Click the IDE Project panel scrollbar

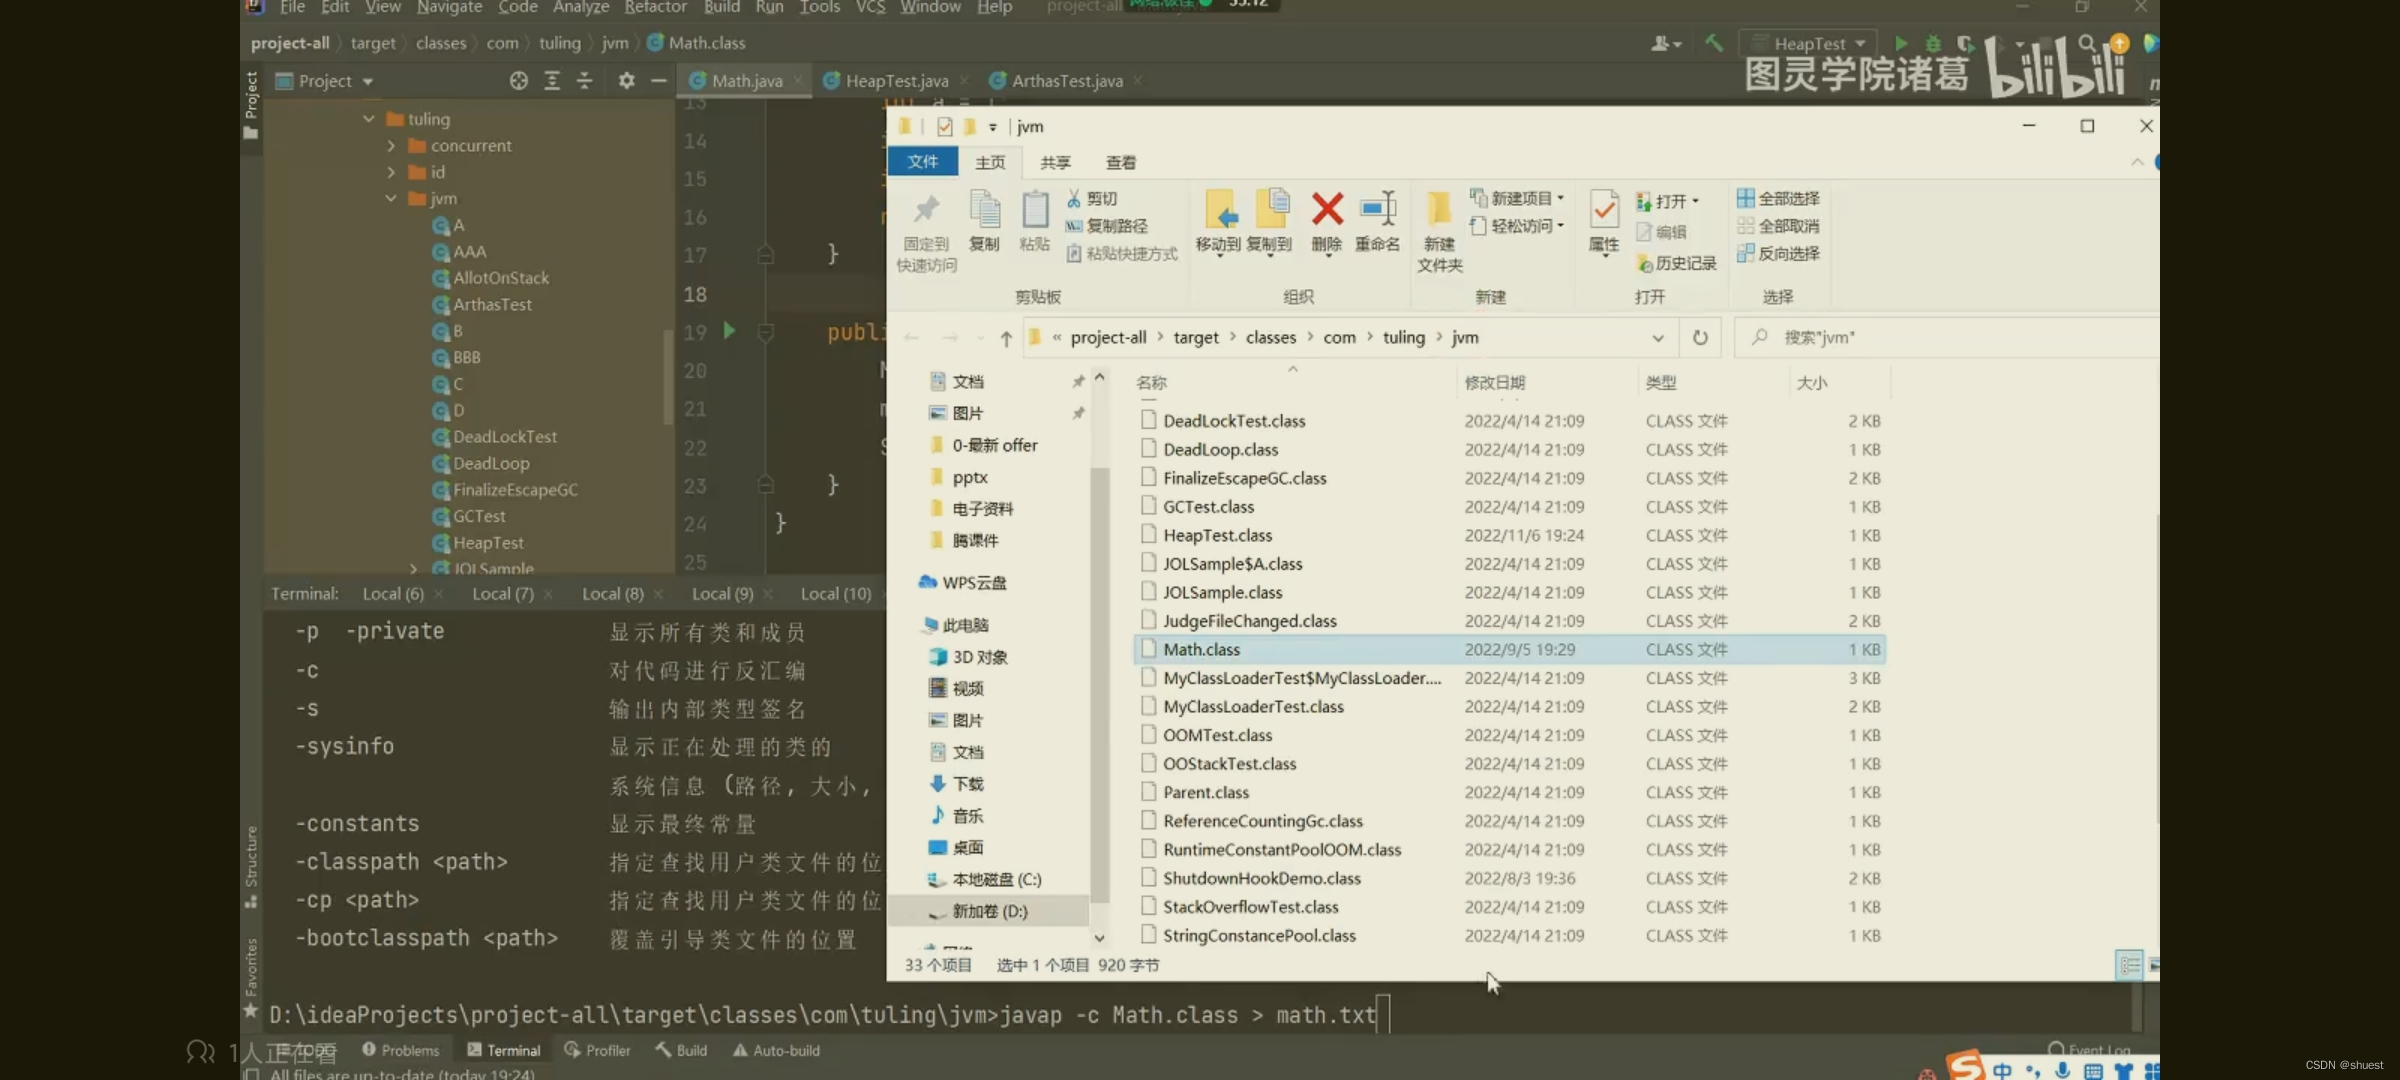pyautogui.click(x=668, y=376)
